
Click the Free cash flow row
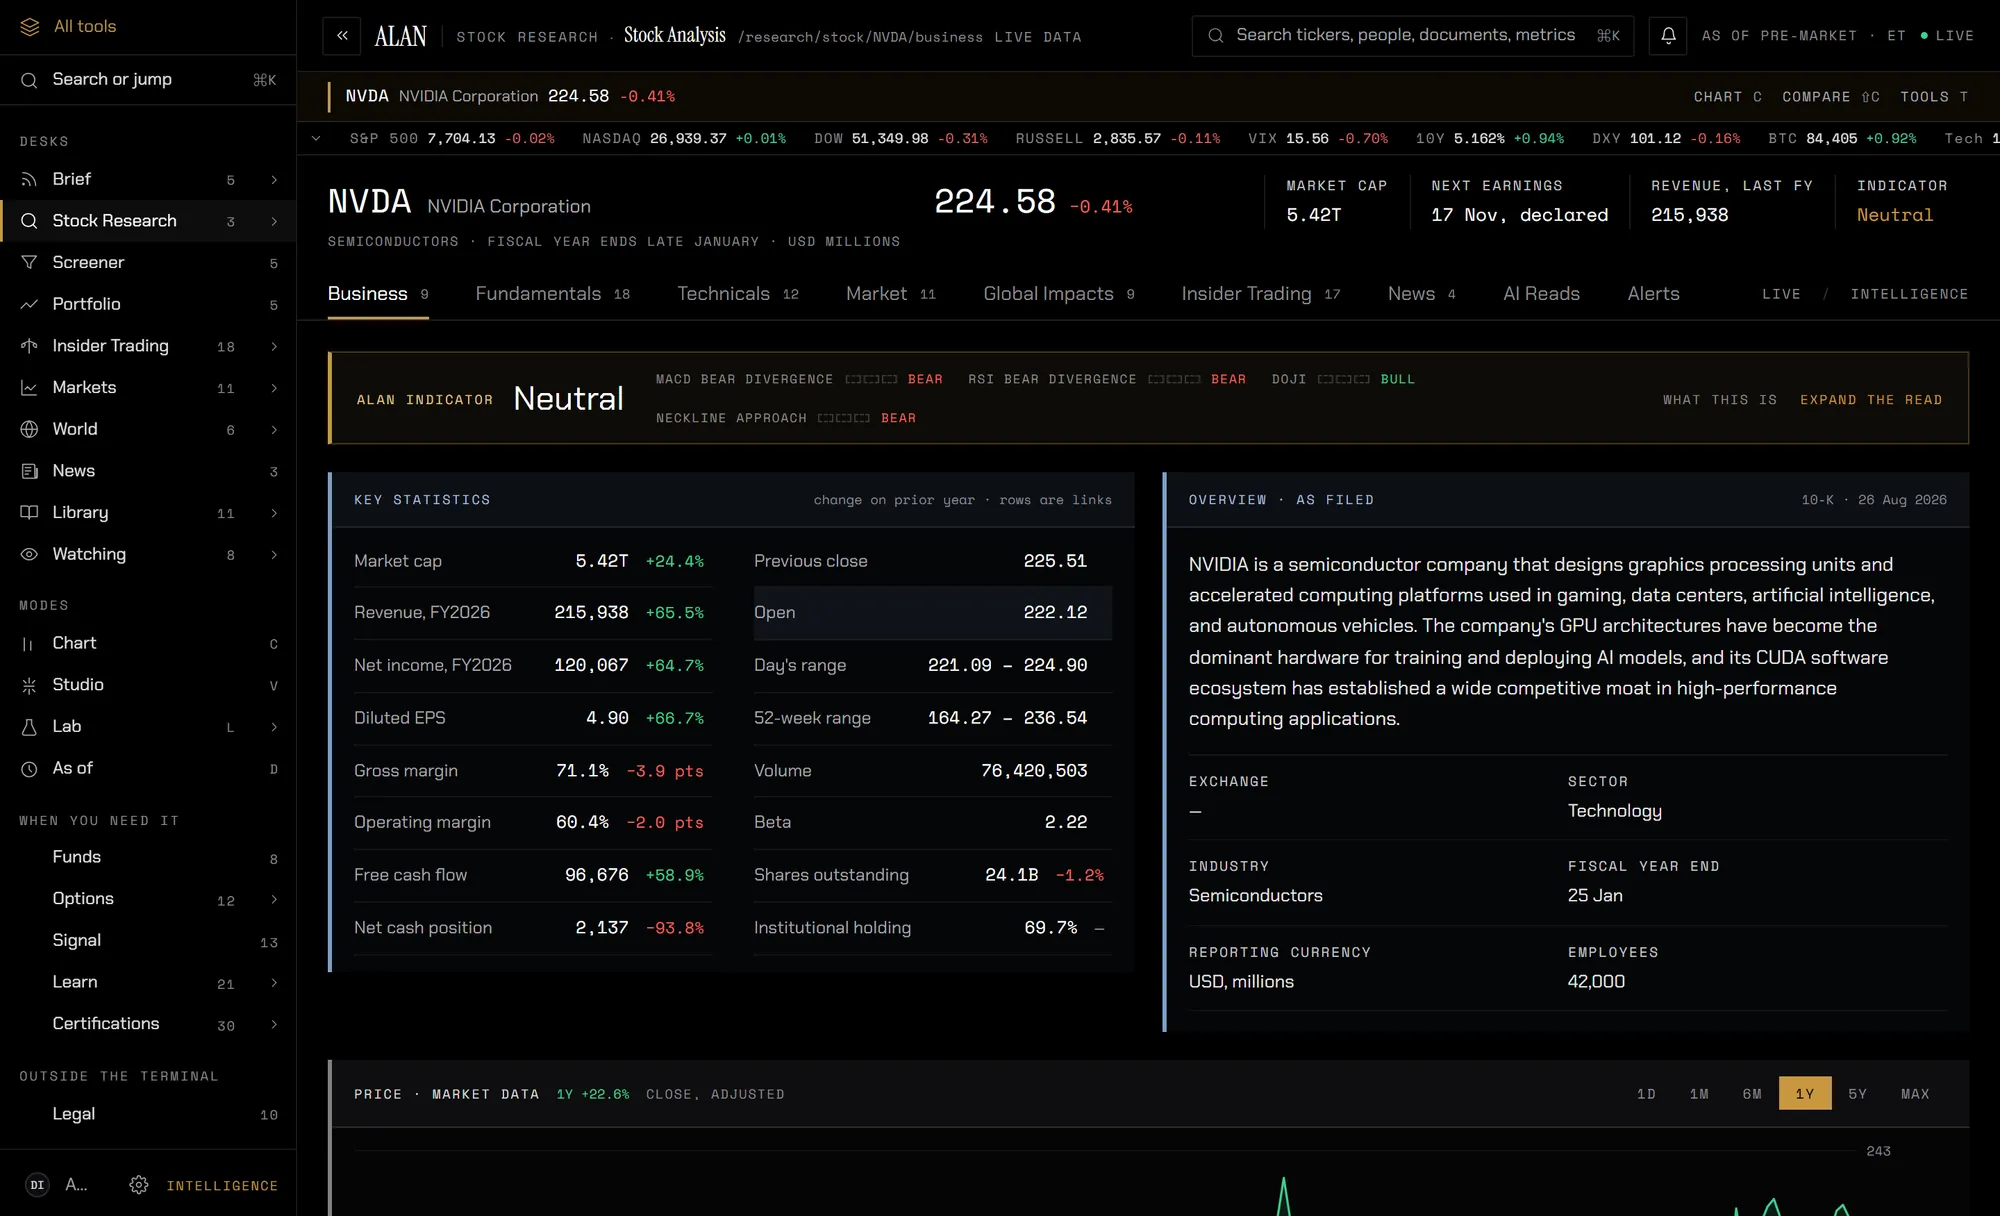532,875
